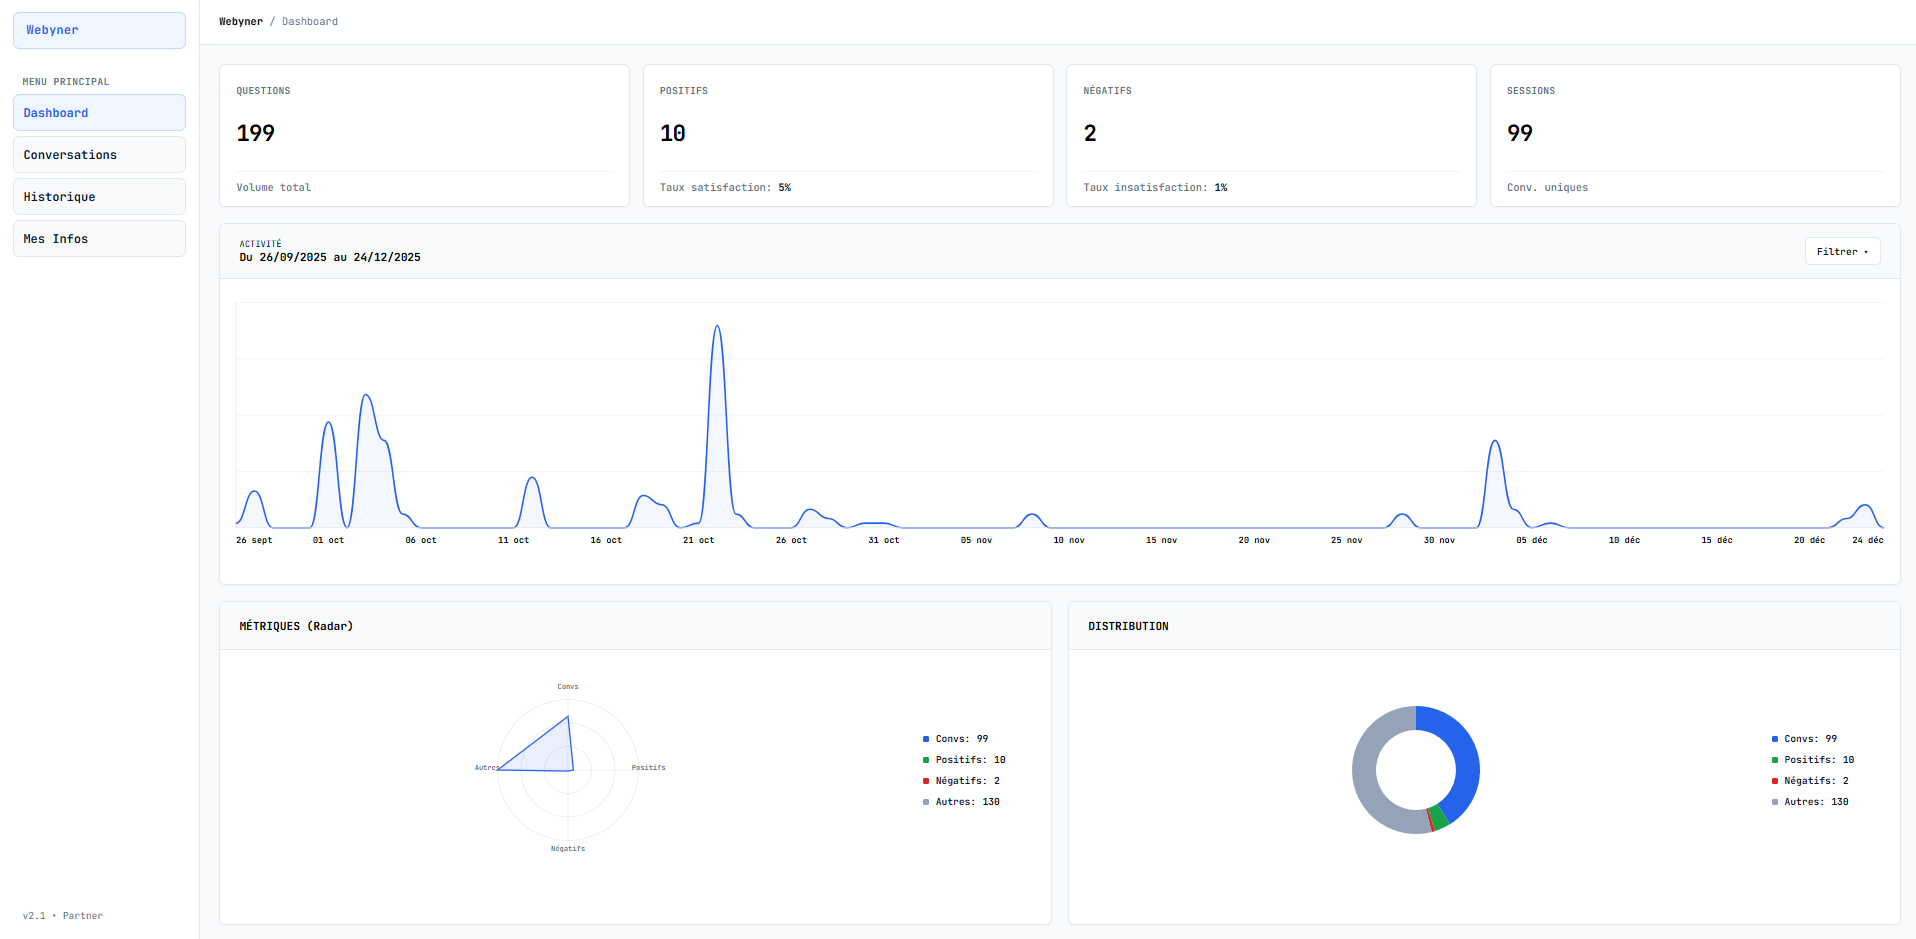Open the Historique page
The width and height of the screenshot is (1916, 939).
(98, 196)
